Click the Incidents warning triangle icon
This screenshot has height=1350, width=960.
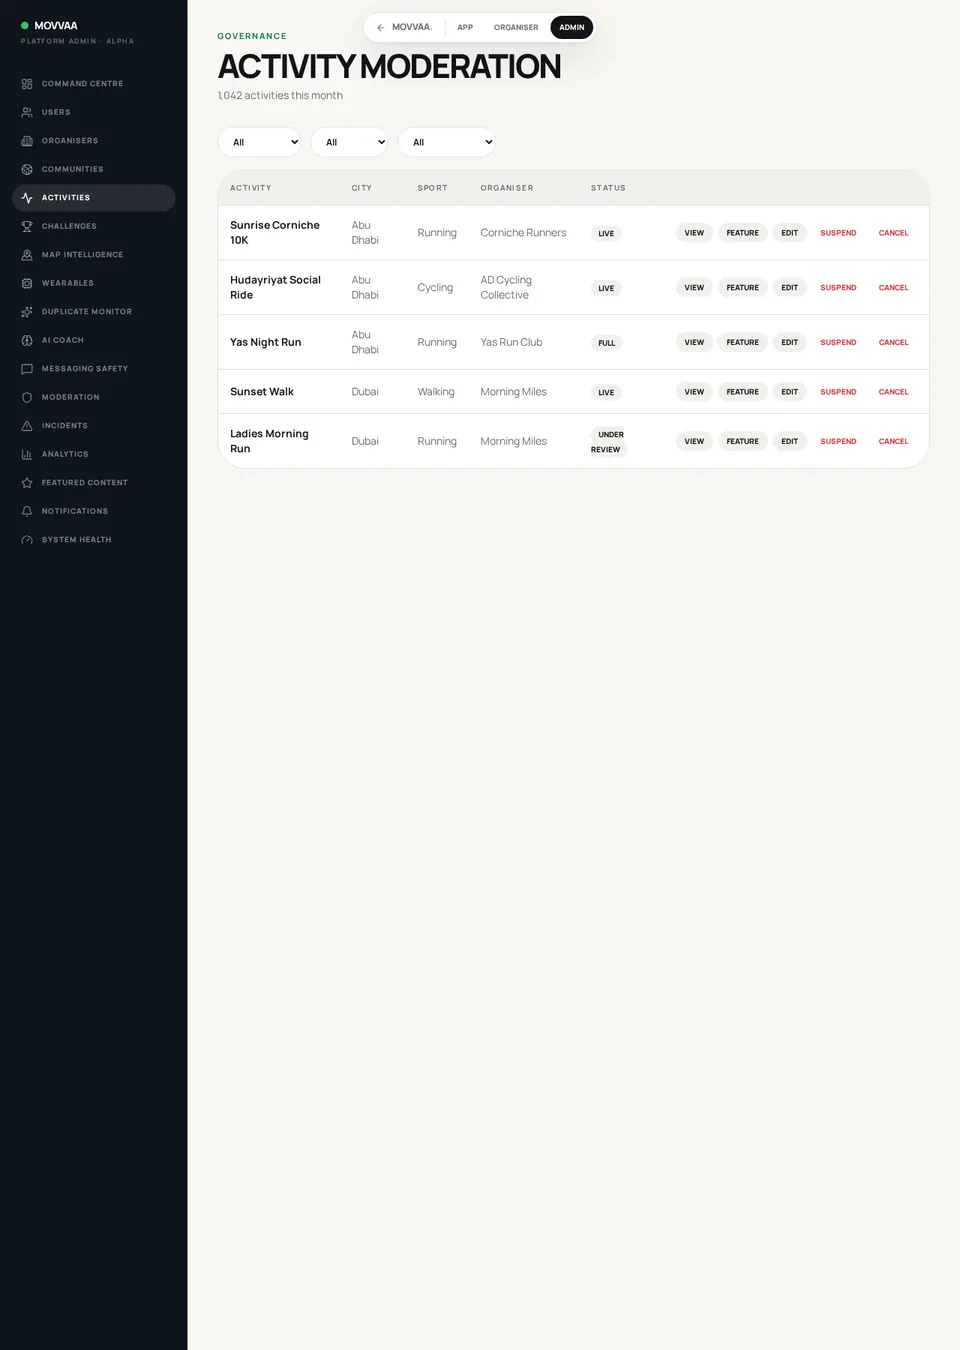click(x=27, y=426)
